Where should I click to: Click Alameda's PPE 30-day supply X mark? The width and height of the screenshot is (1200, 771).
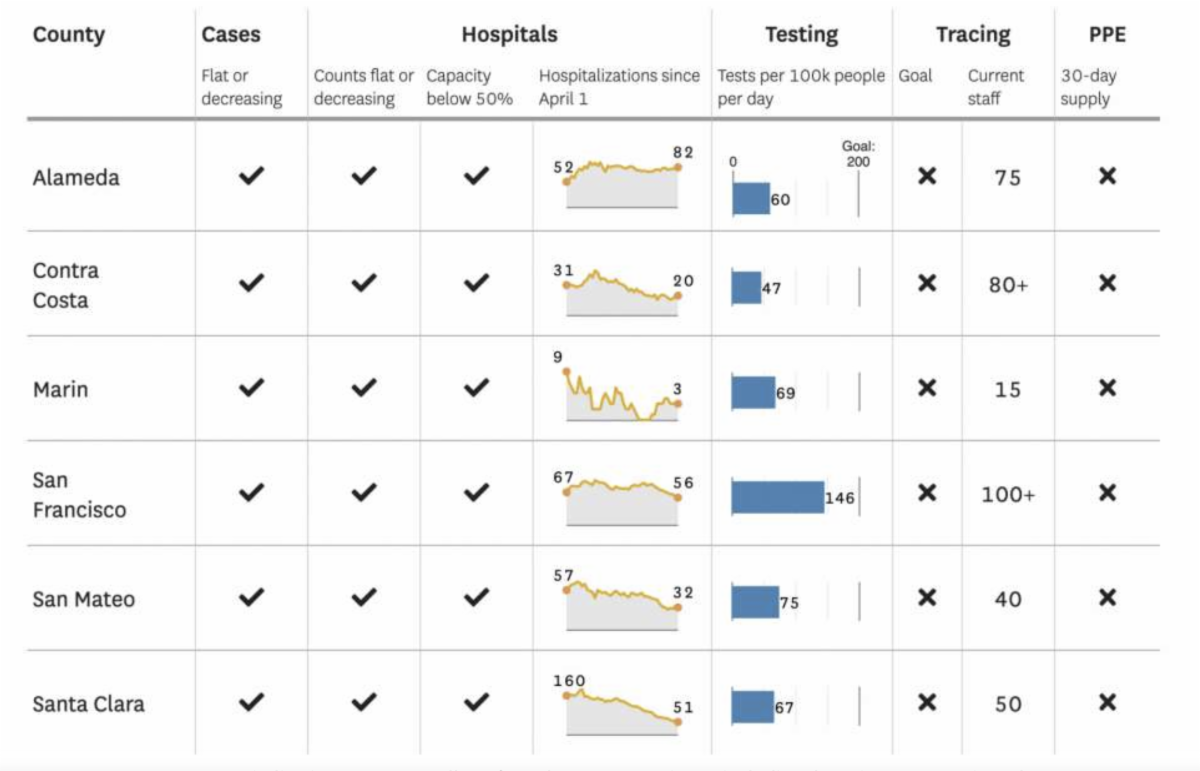click(1107, 176)
